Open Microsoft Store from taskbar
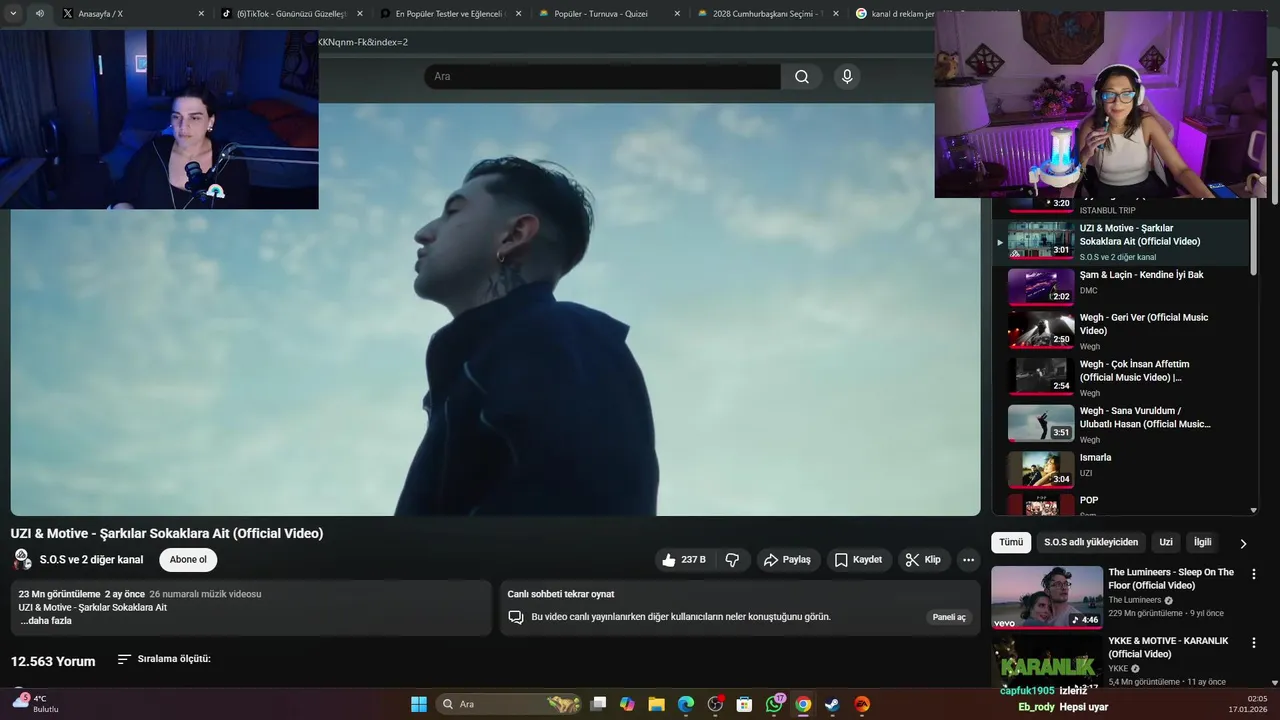This screenshot has width=1280, height=720. click(x=744, y=704)
